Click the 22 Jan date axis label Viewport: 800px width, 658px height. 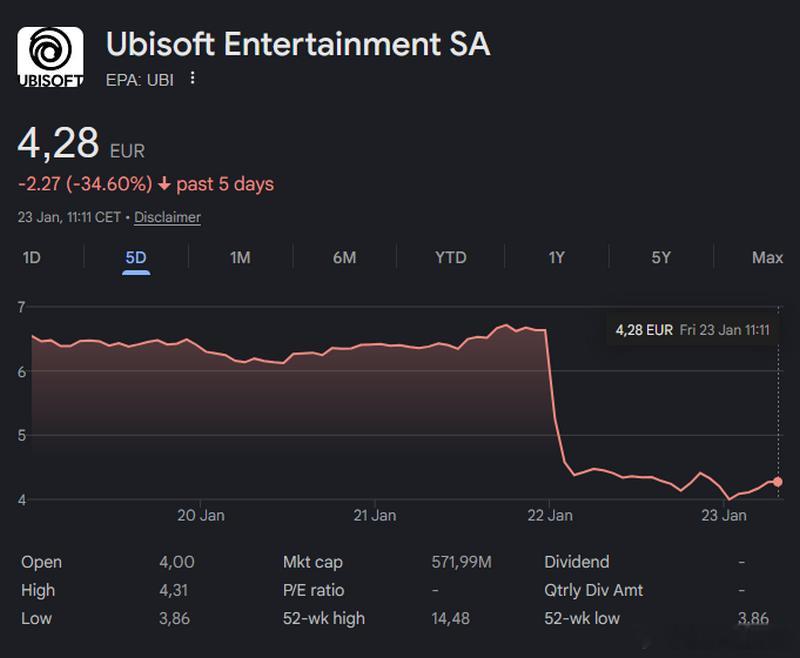[549, 516]
